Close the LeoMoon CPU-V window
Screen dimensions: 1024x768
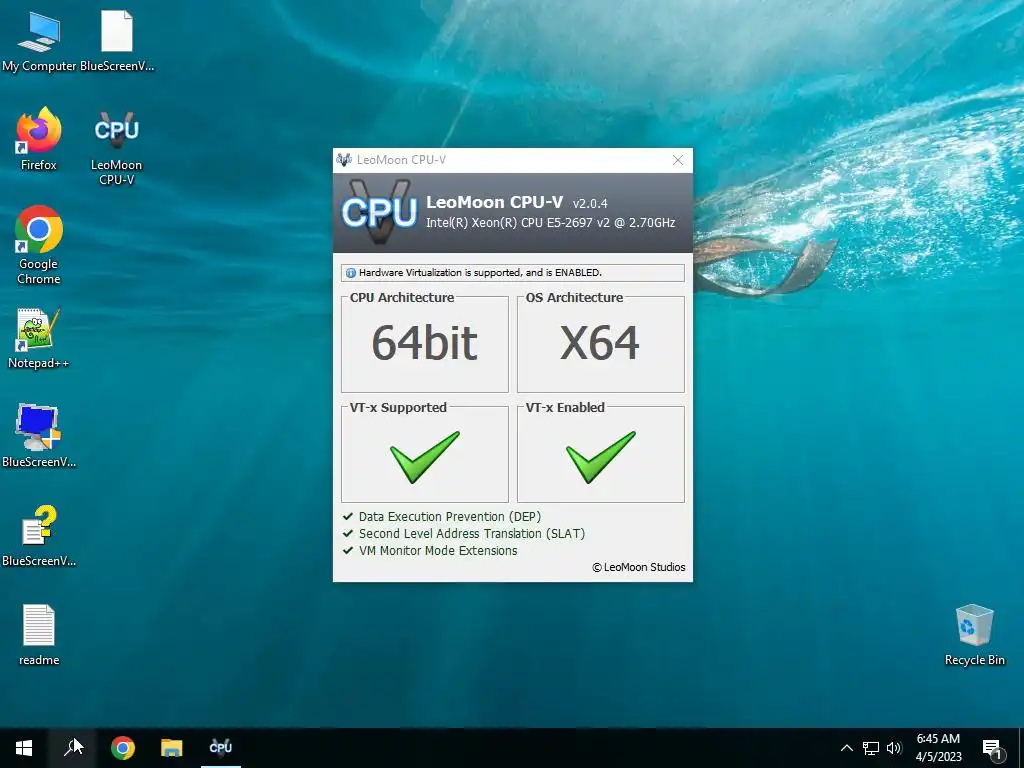[678, 160]
